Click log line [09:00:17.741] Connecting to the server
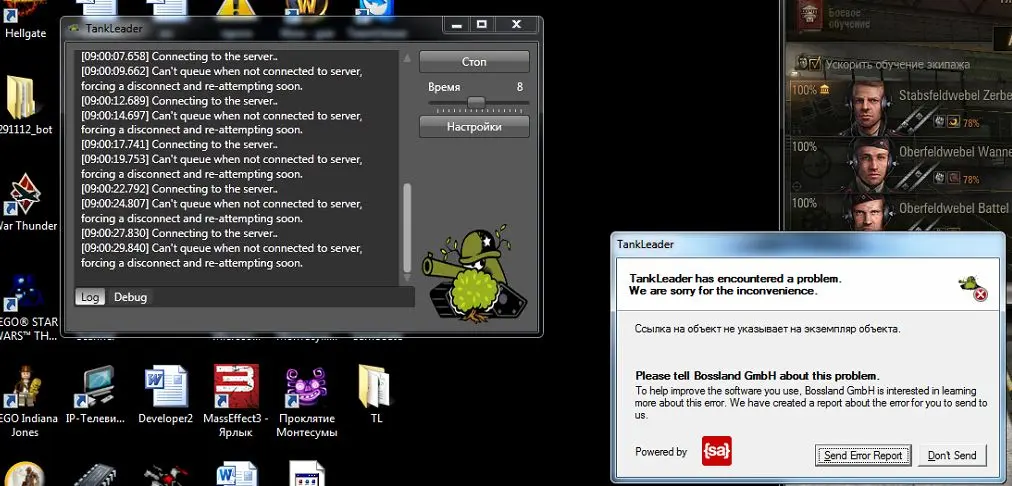This screenshot has height=486, width=1012. point(179,145)
